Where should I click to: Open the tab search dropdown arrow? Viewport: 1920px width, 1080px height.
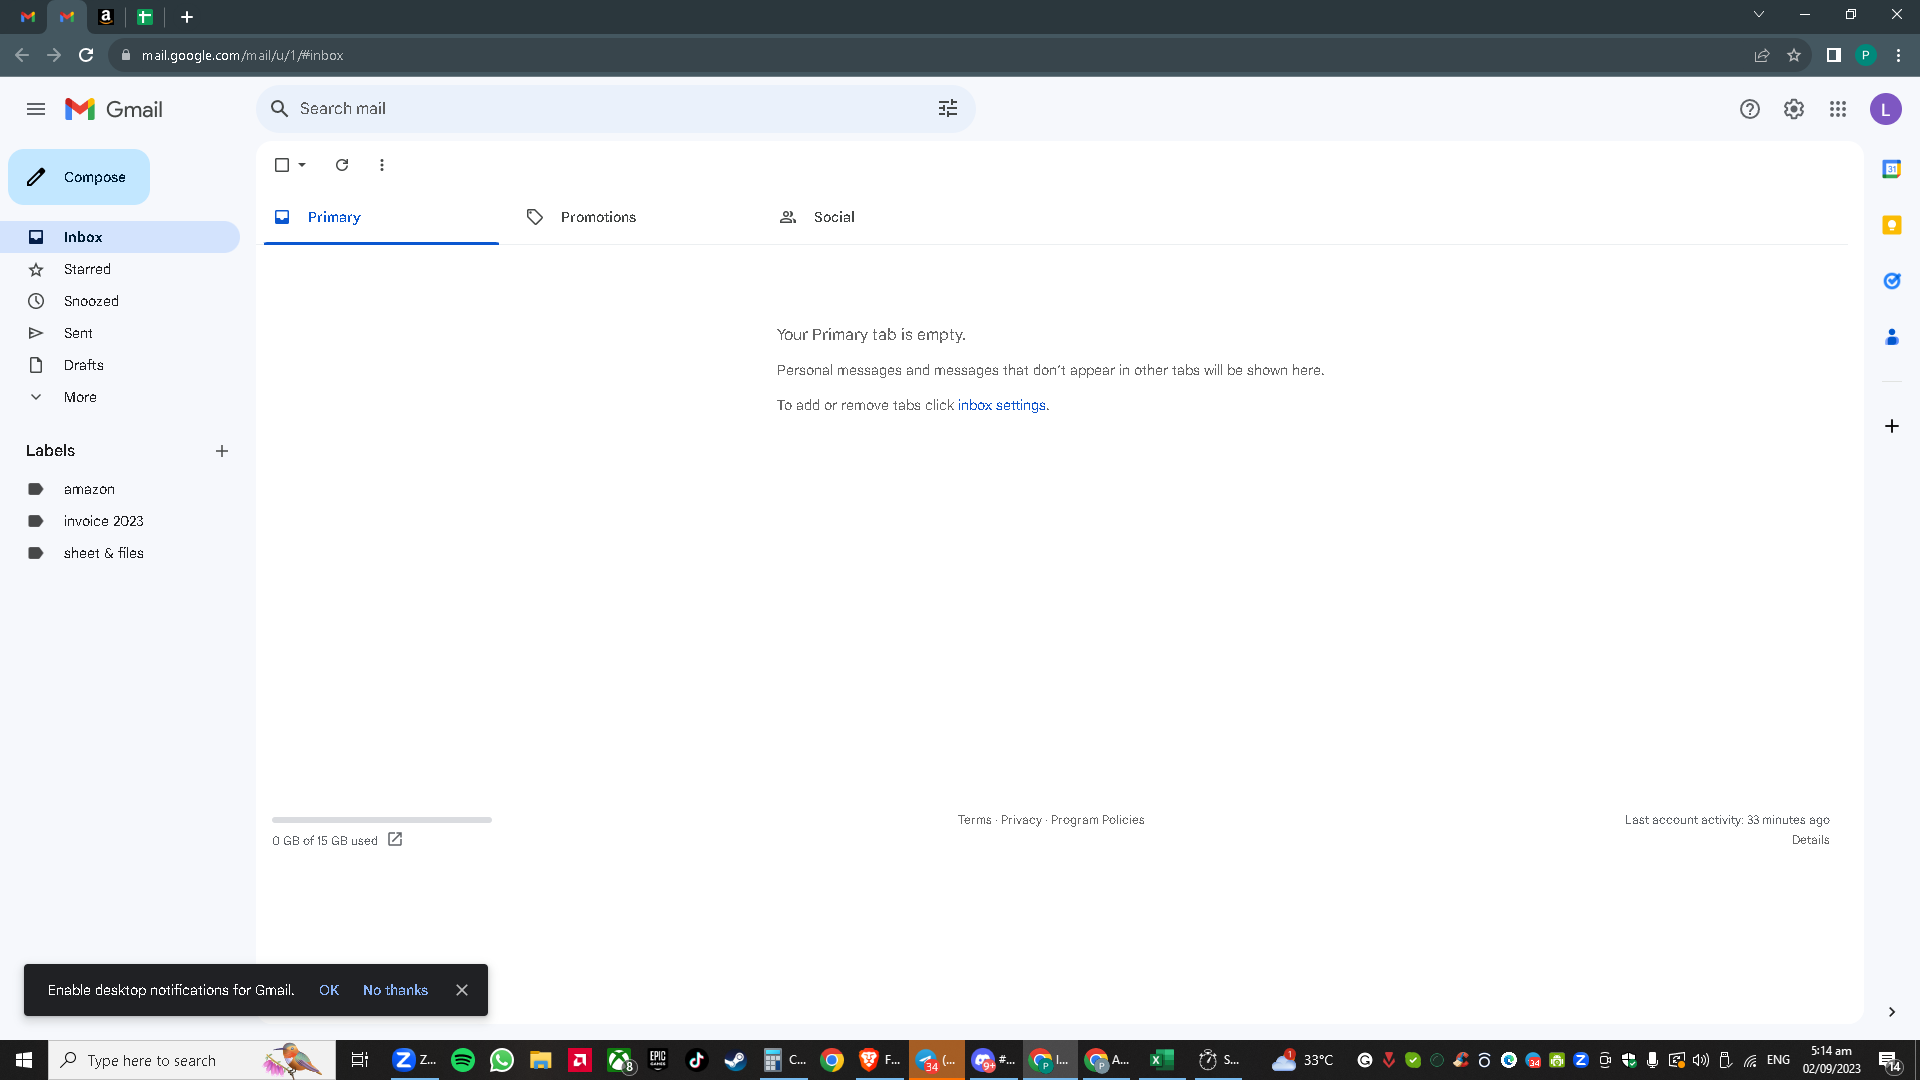(x=1759, y=14)
